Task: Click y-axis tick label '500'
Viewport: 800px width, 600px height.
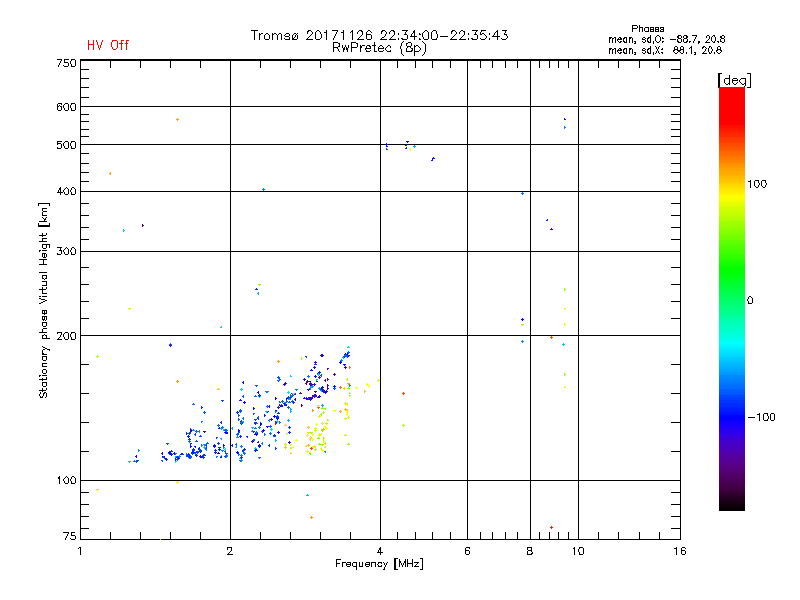Action: [x=67, y=145]
